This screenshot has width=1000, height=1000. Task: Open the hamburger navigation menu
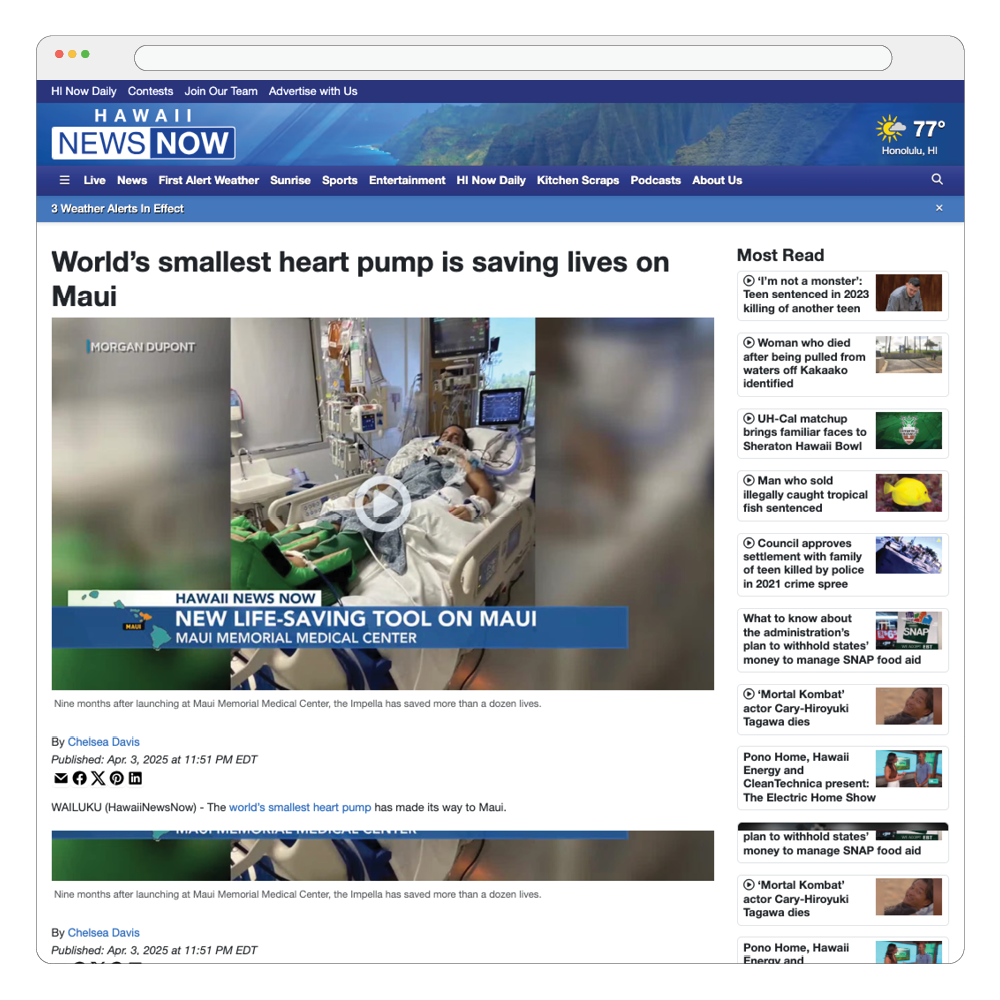(x=64, y=180)
